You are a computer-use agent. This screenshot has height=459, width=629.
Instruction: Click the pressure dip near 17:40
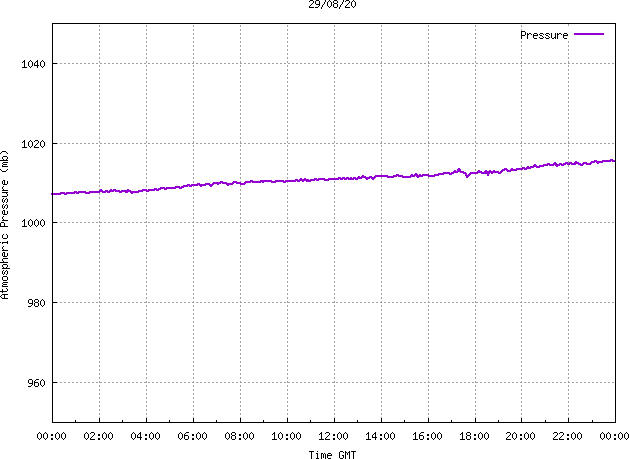(467, 176)
